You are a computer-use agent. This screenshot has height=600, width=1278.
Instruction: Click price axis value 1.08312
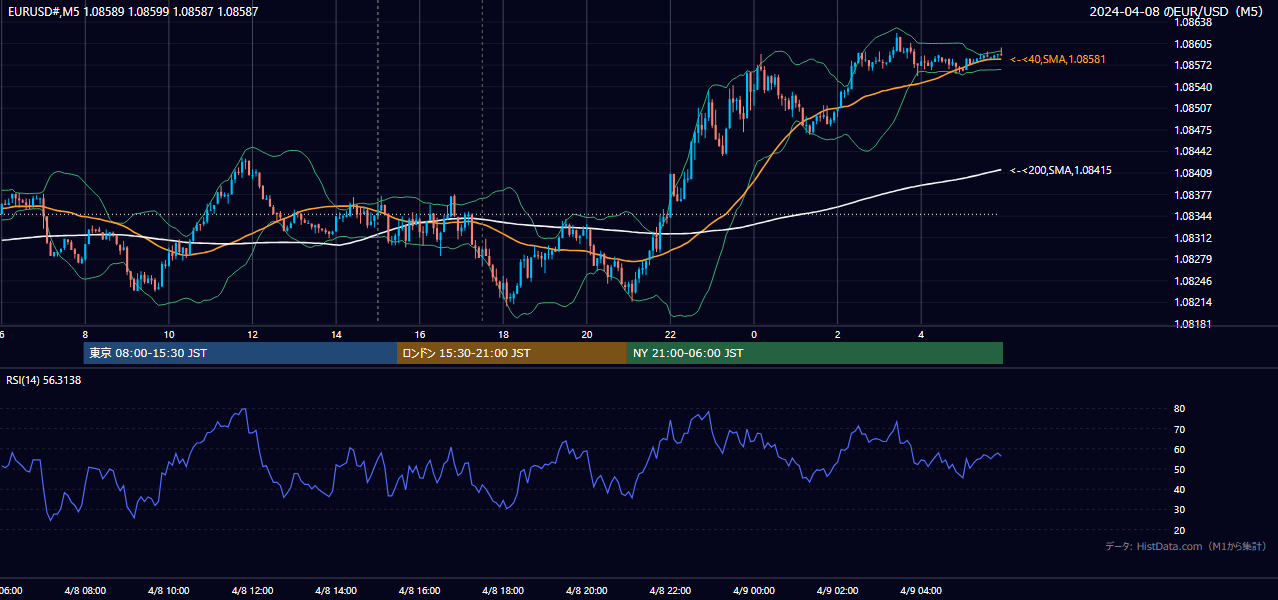coord(1193,238)
